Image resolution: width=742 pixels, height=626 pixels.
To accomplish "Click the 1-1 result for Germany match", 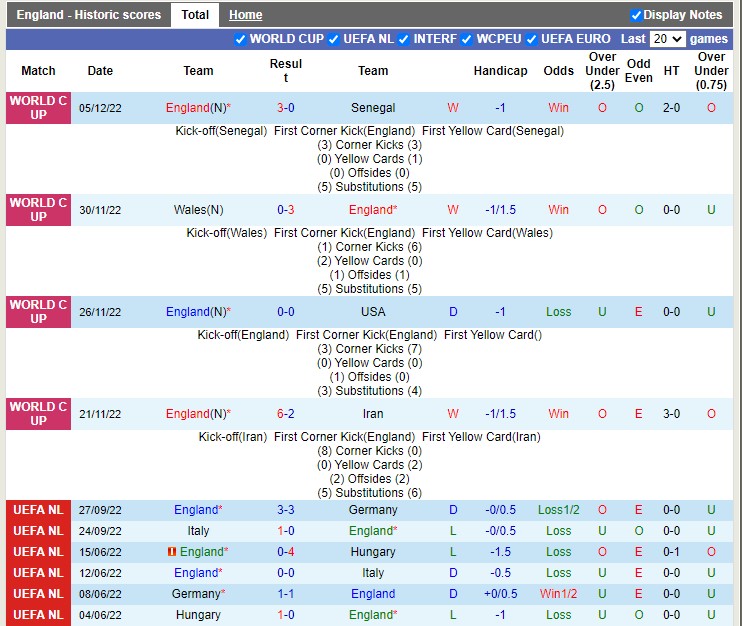I will tap(286, 594).
